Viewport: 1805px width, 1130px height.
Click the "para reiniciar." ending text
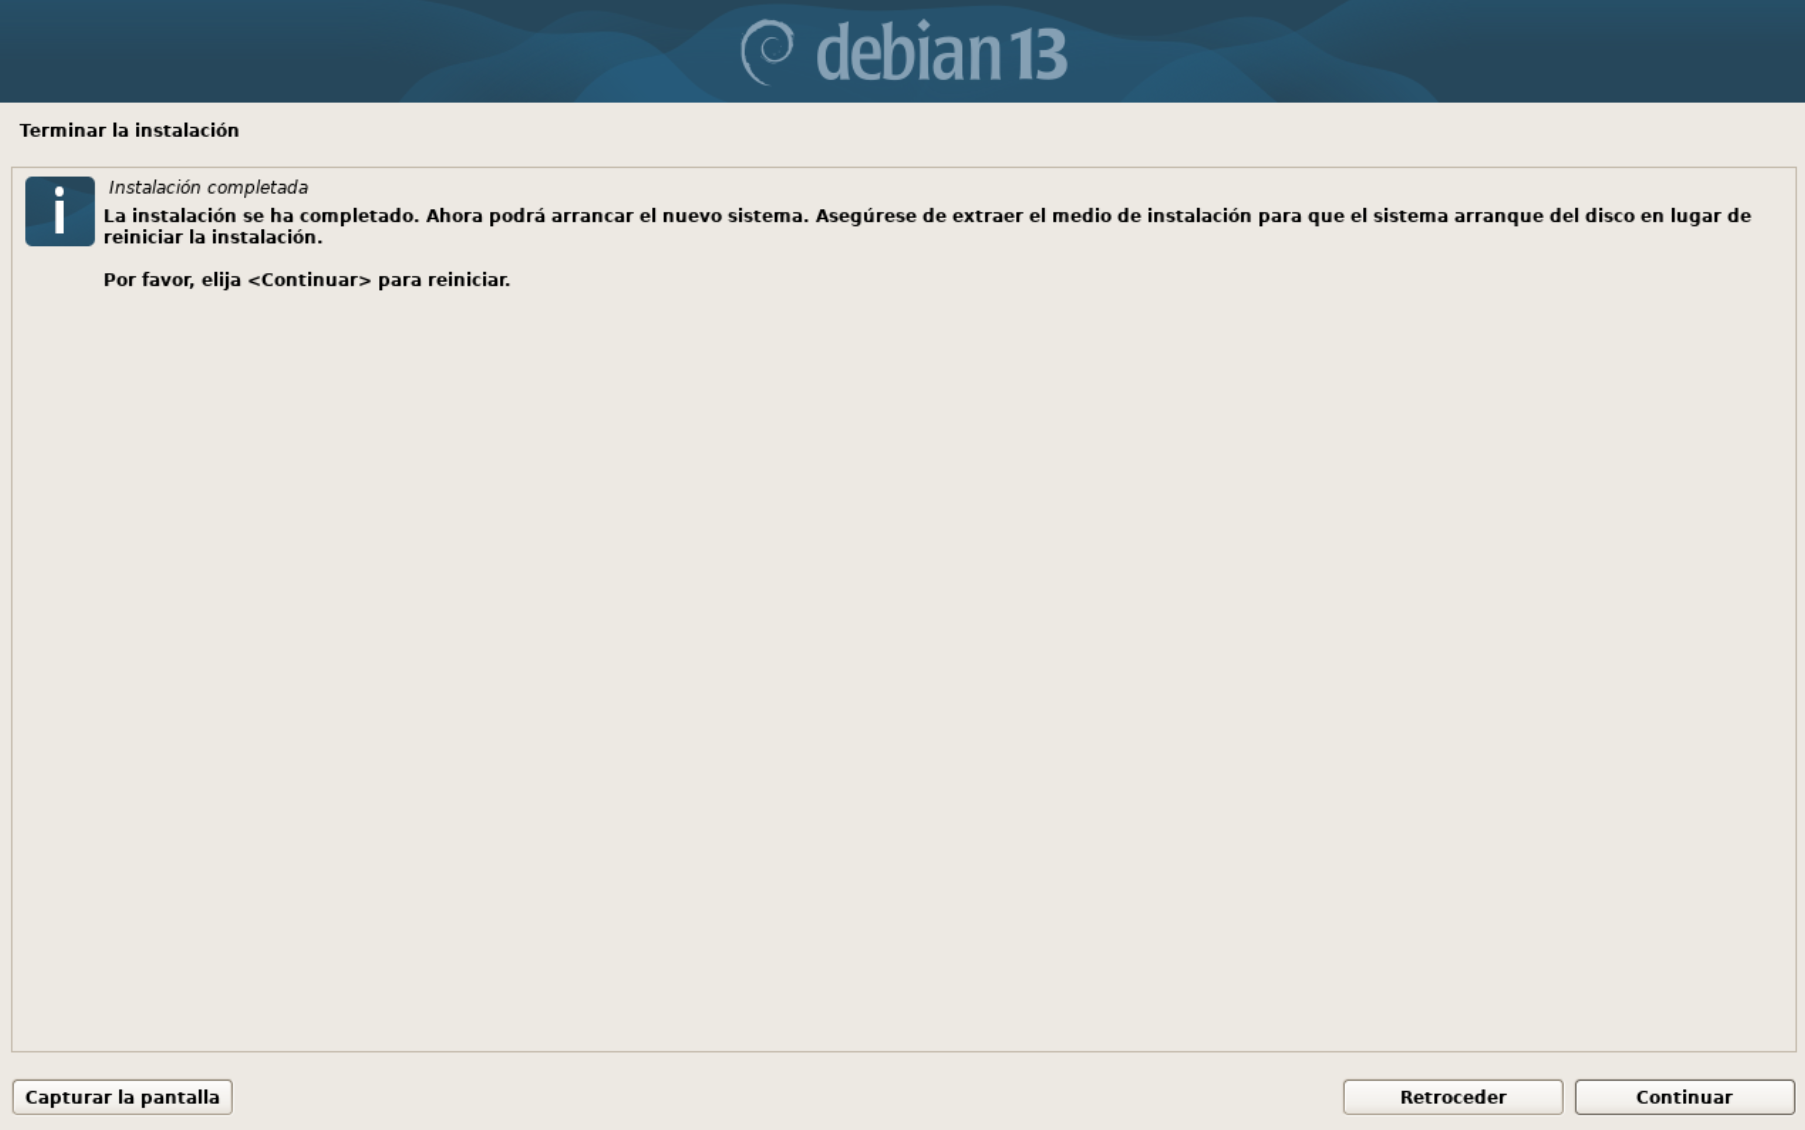444,280
